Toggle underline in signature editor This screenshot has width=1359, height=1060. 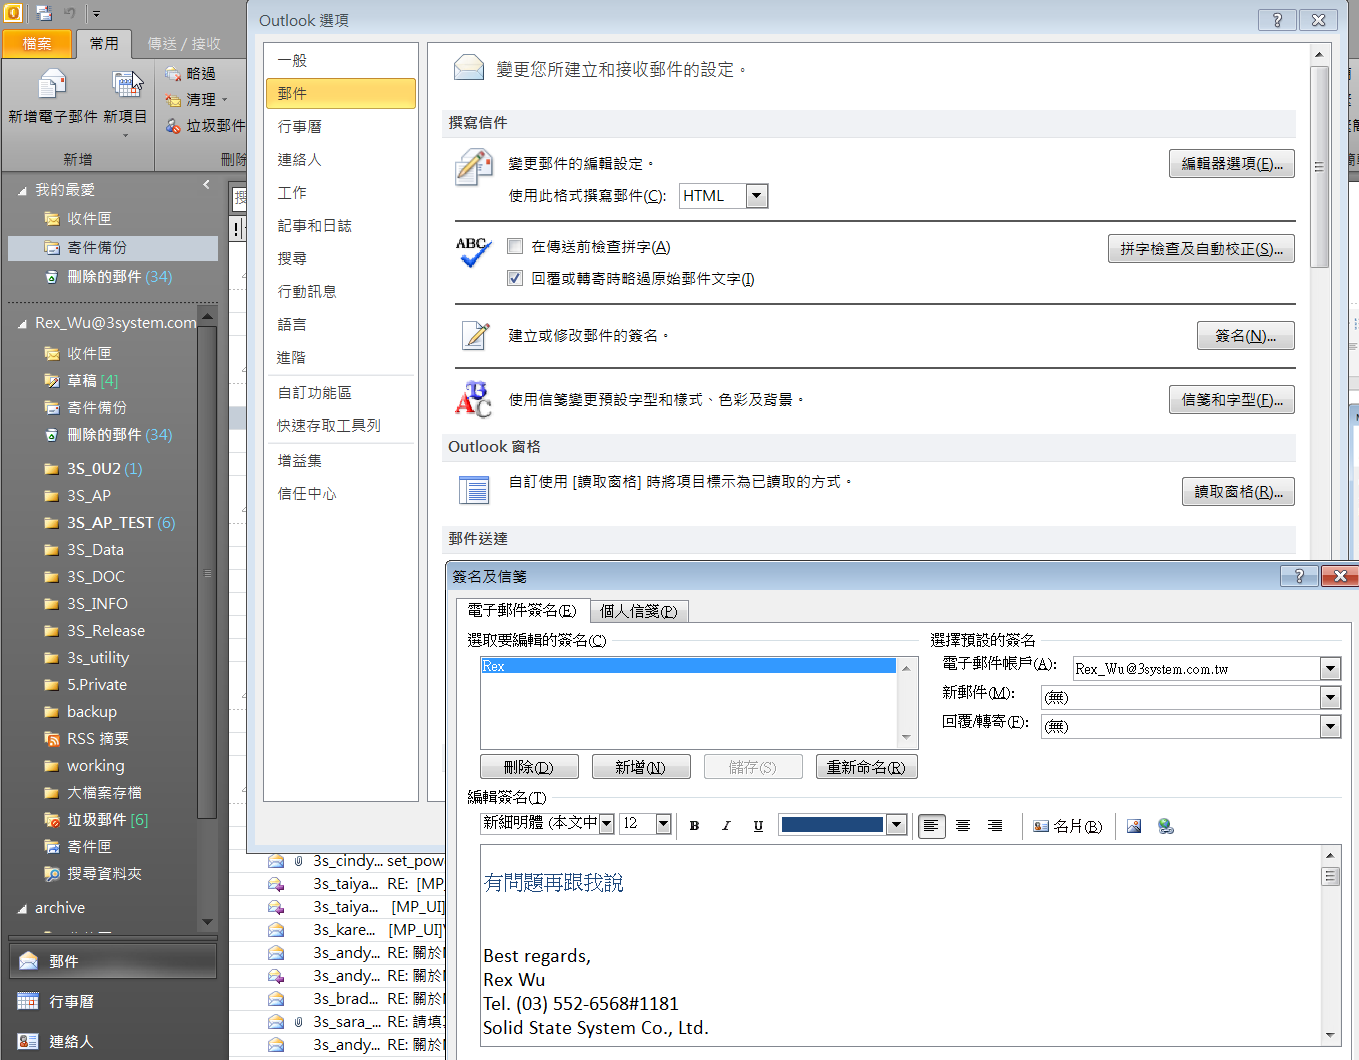click(x=758, y=825)
